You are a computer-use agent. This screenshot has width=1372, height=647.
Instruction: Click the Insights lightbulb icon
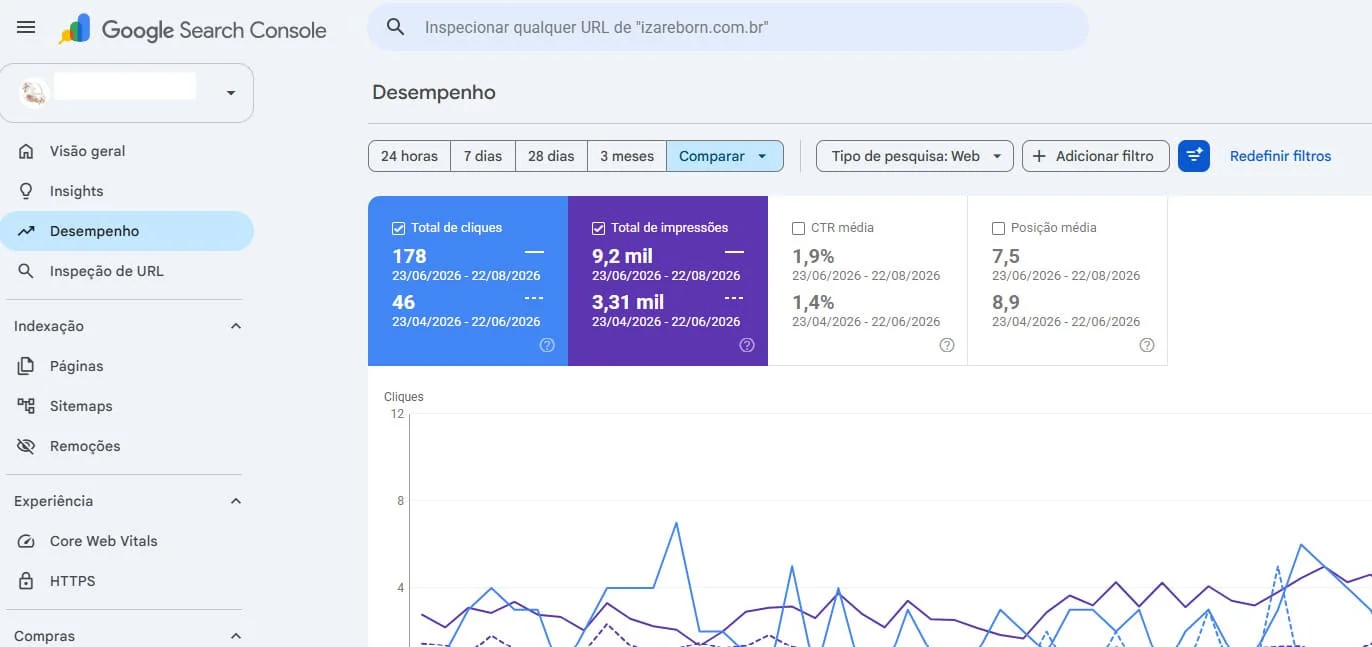point(26,191)
